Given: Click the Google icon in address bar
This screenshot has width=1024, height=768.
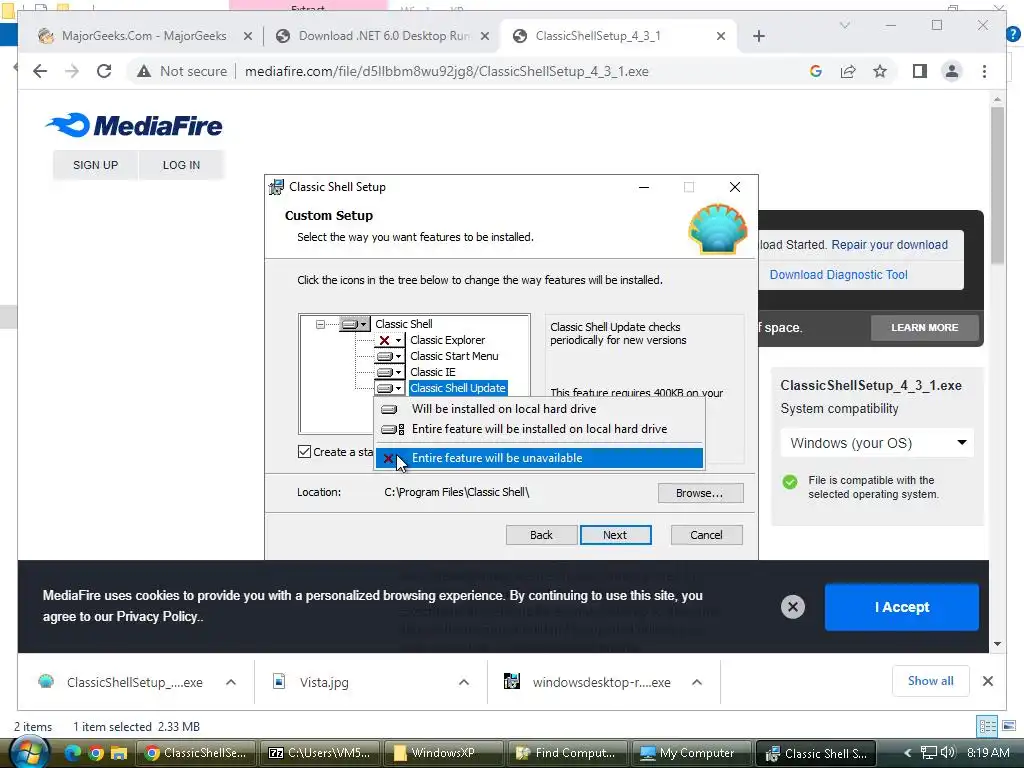Looking at the screenshot, I should tap(816, 71).
